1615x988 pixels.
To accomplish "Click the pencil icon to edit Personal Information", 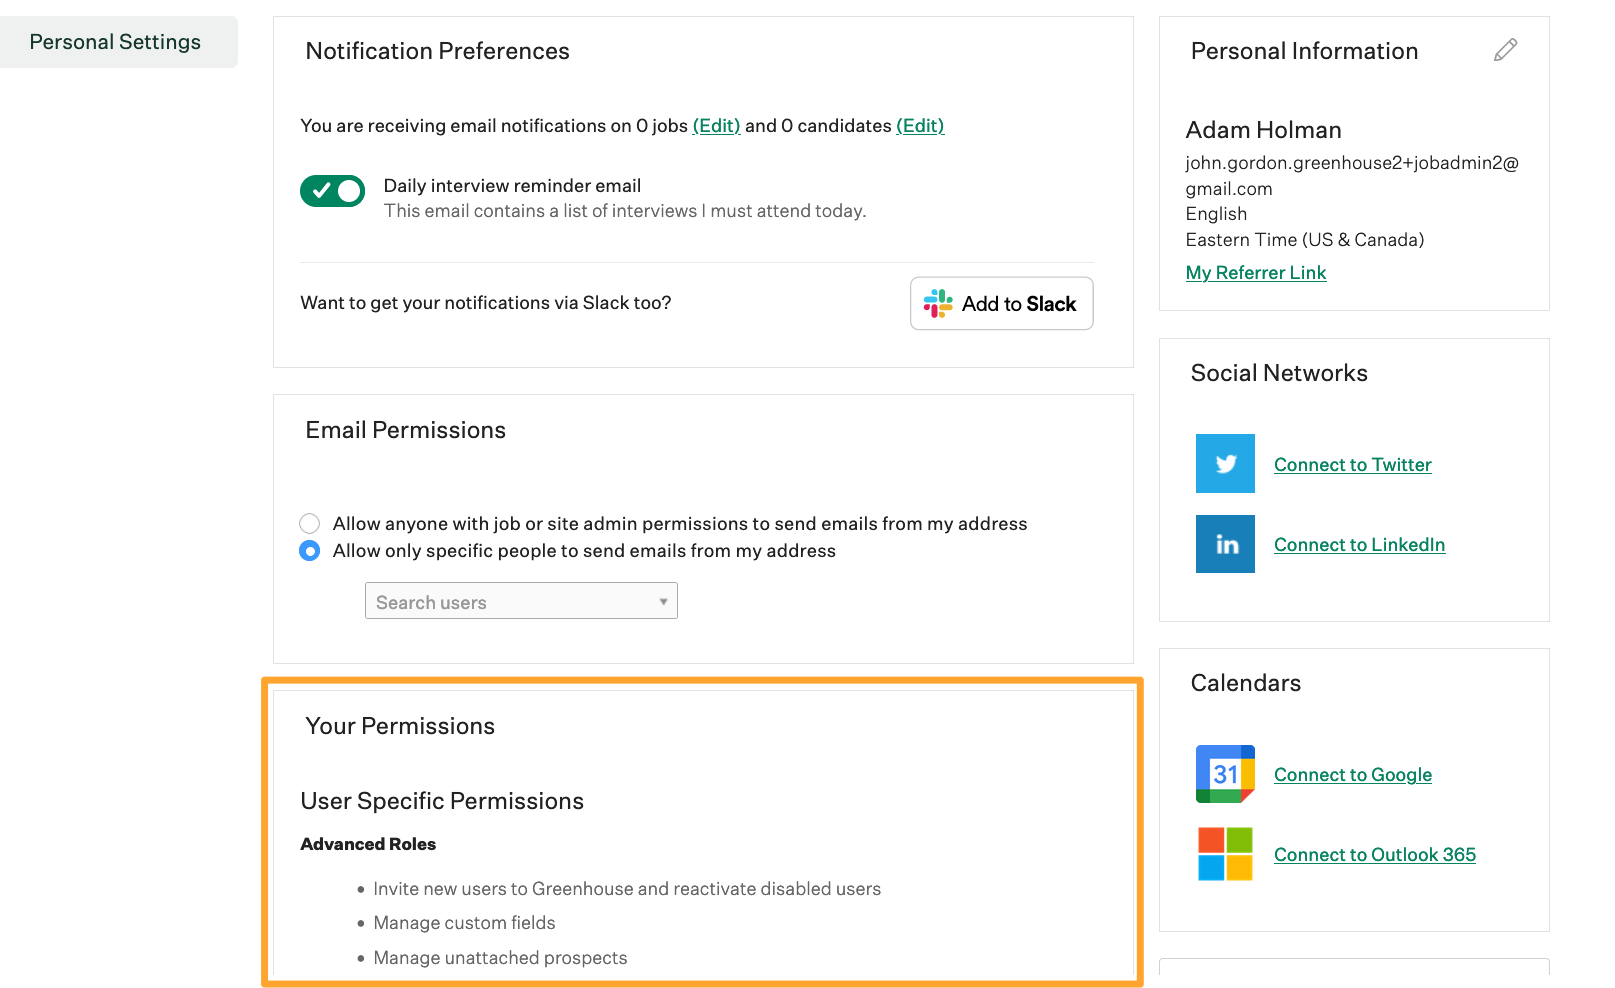I will (x=1504, y=49).
